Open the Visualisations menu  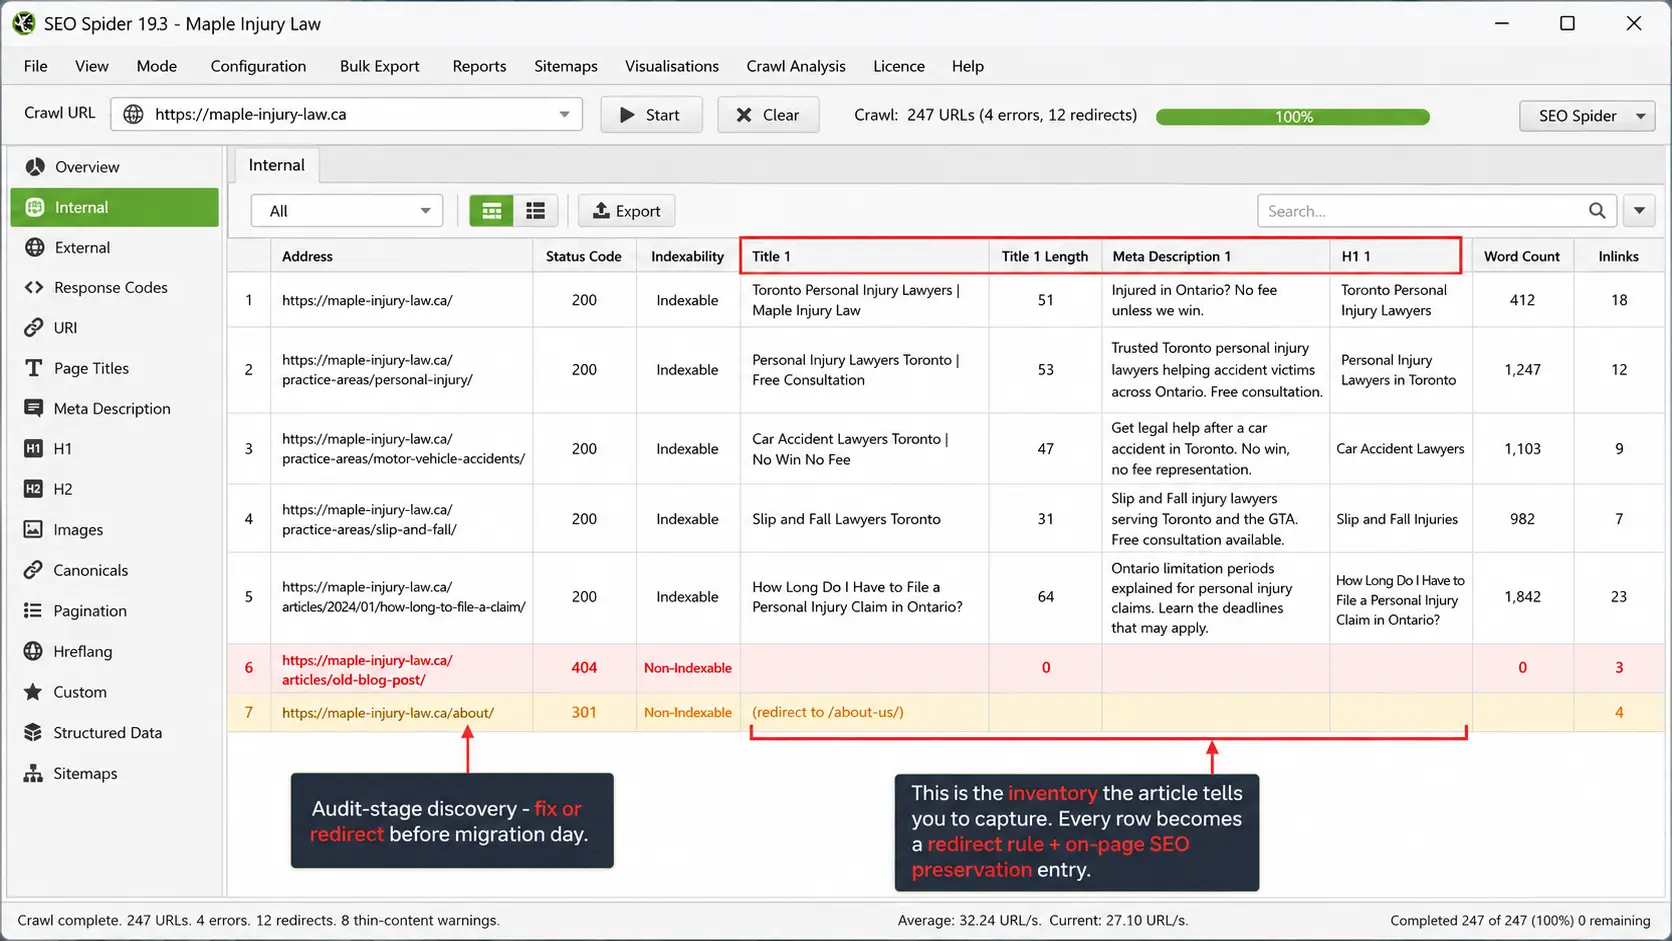672,66
